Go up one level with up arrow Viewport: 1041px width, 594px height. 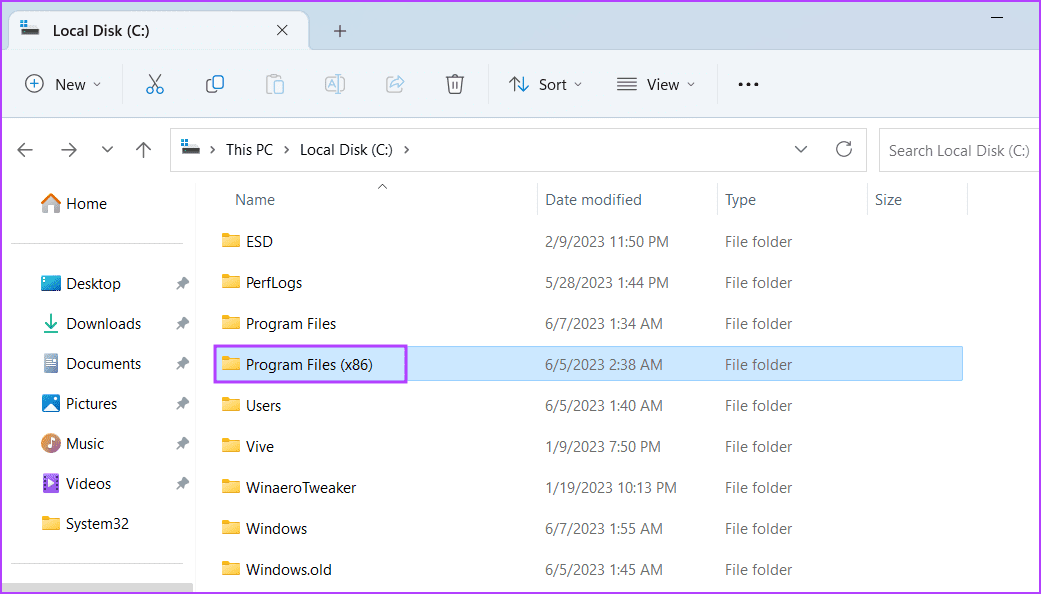tap(143, 150)
